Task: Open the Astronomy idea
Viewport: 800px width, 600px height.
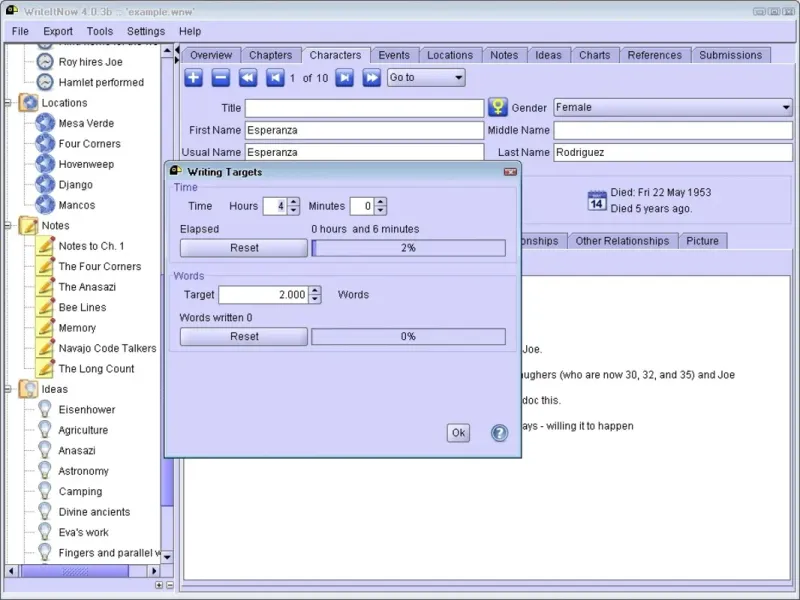Action: (x=84, y=471)
